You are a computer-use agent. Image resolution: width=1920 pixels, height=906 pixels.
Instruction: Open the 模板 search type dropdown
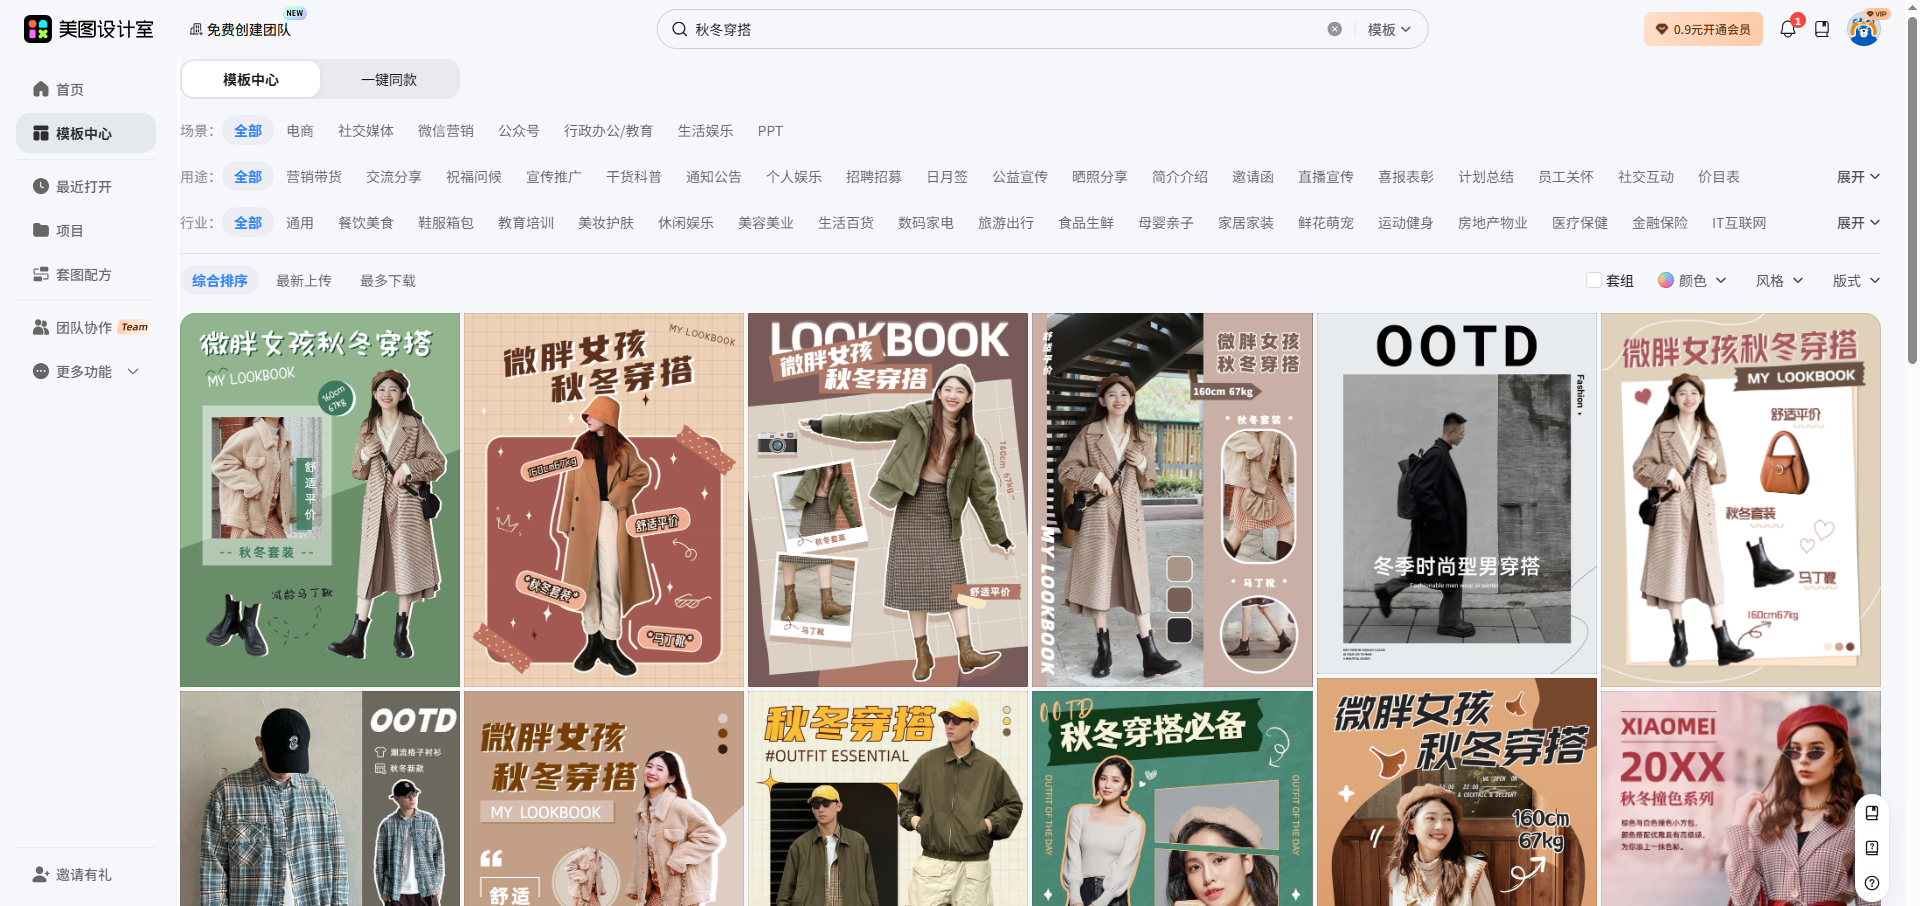coord(1389,29)
